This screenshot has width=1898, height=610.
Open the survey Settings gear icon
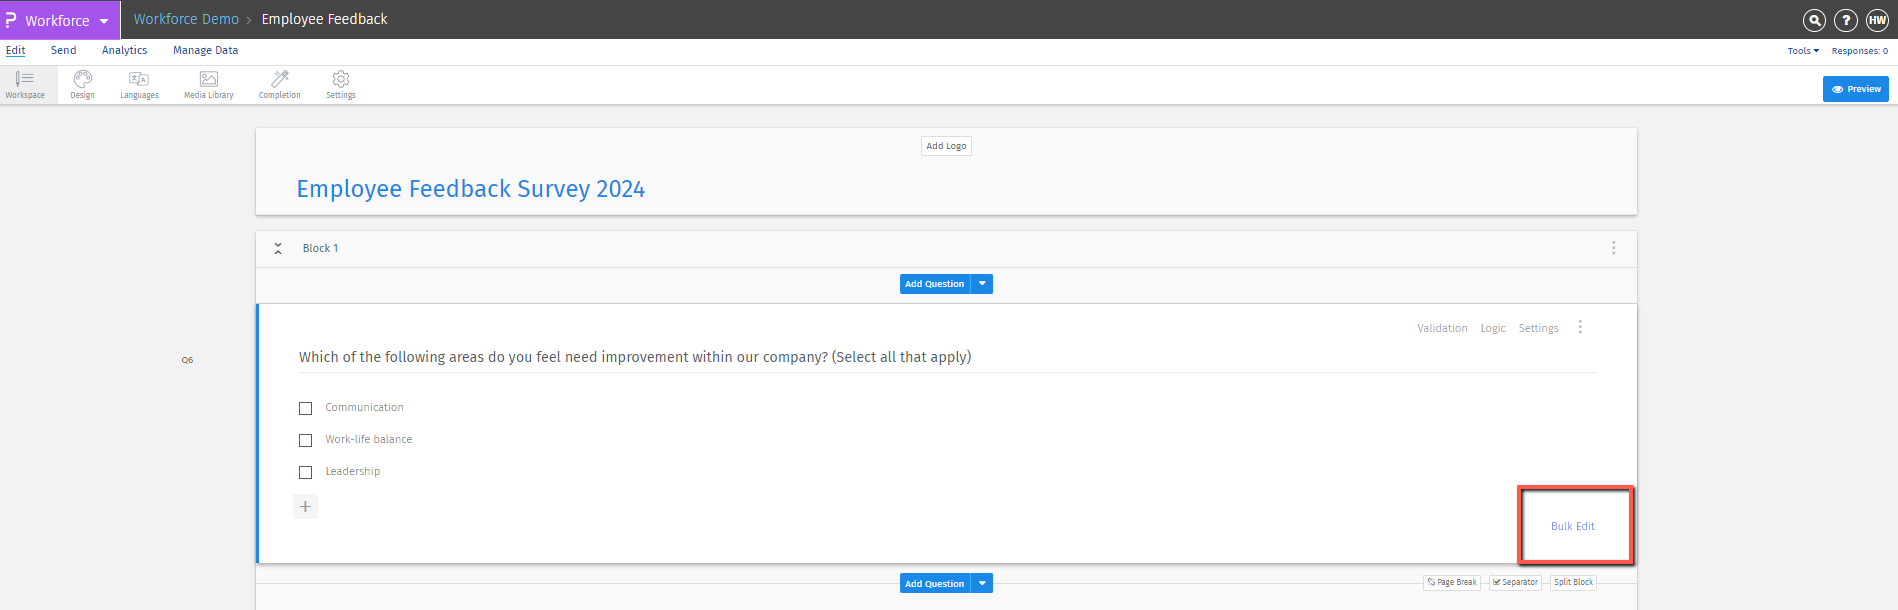click(x=341, y=84)
